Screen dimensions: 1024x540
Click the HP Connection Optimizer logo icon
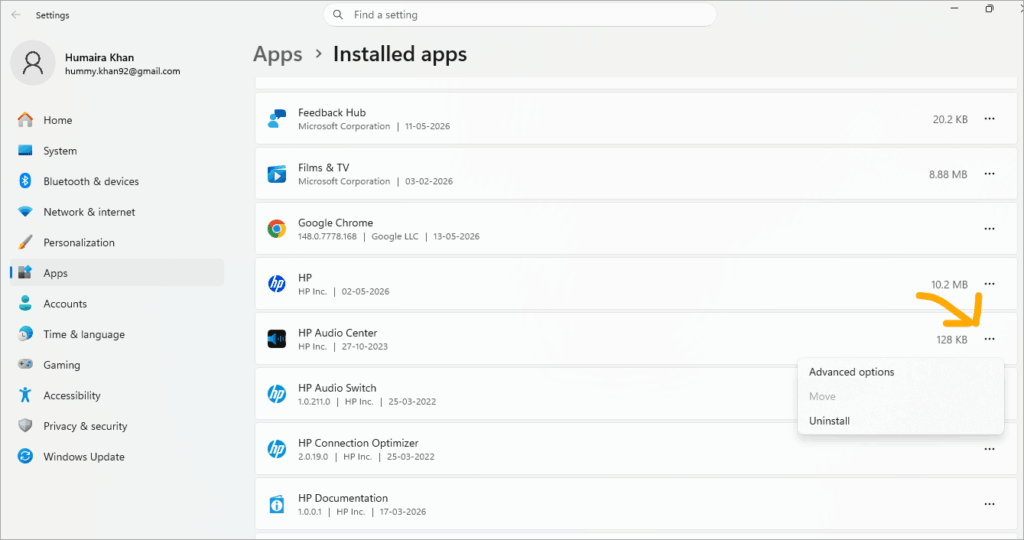click(277, 449)
